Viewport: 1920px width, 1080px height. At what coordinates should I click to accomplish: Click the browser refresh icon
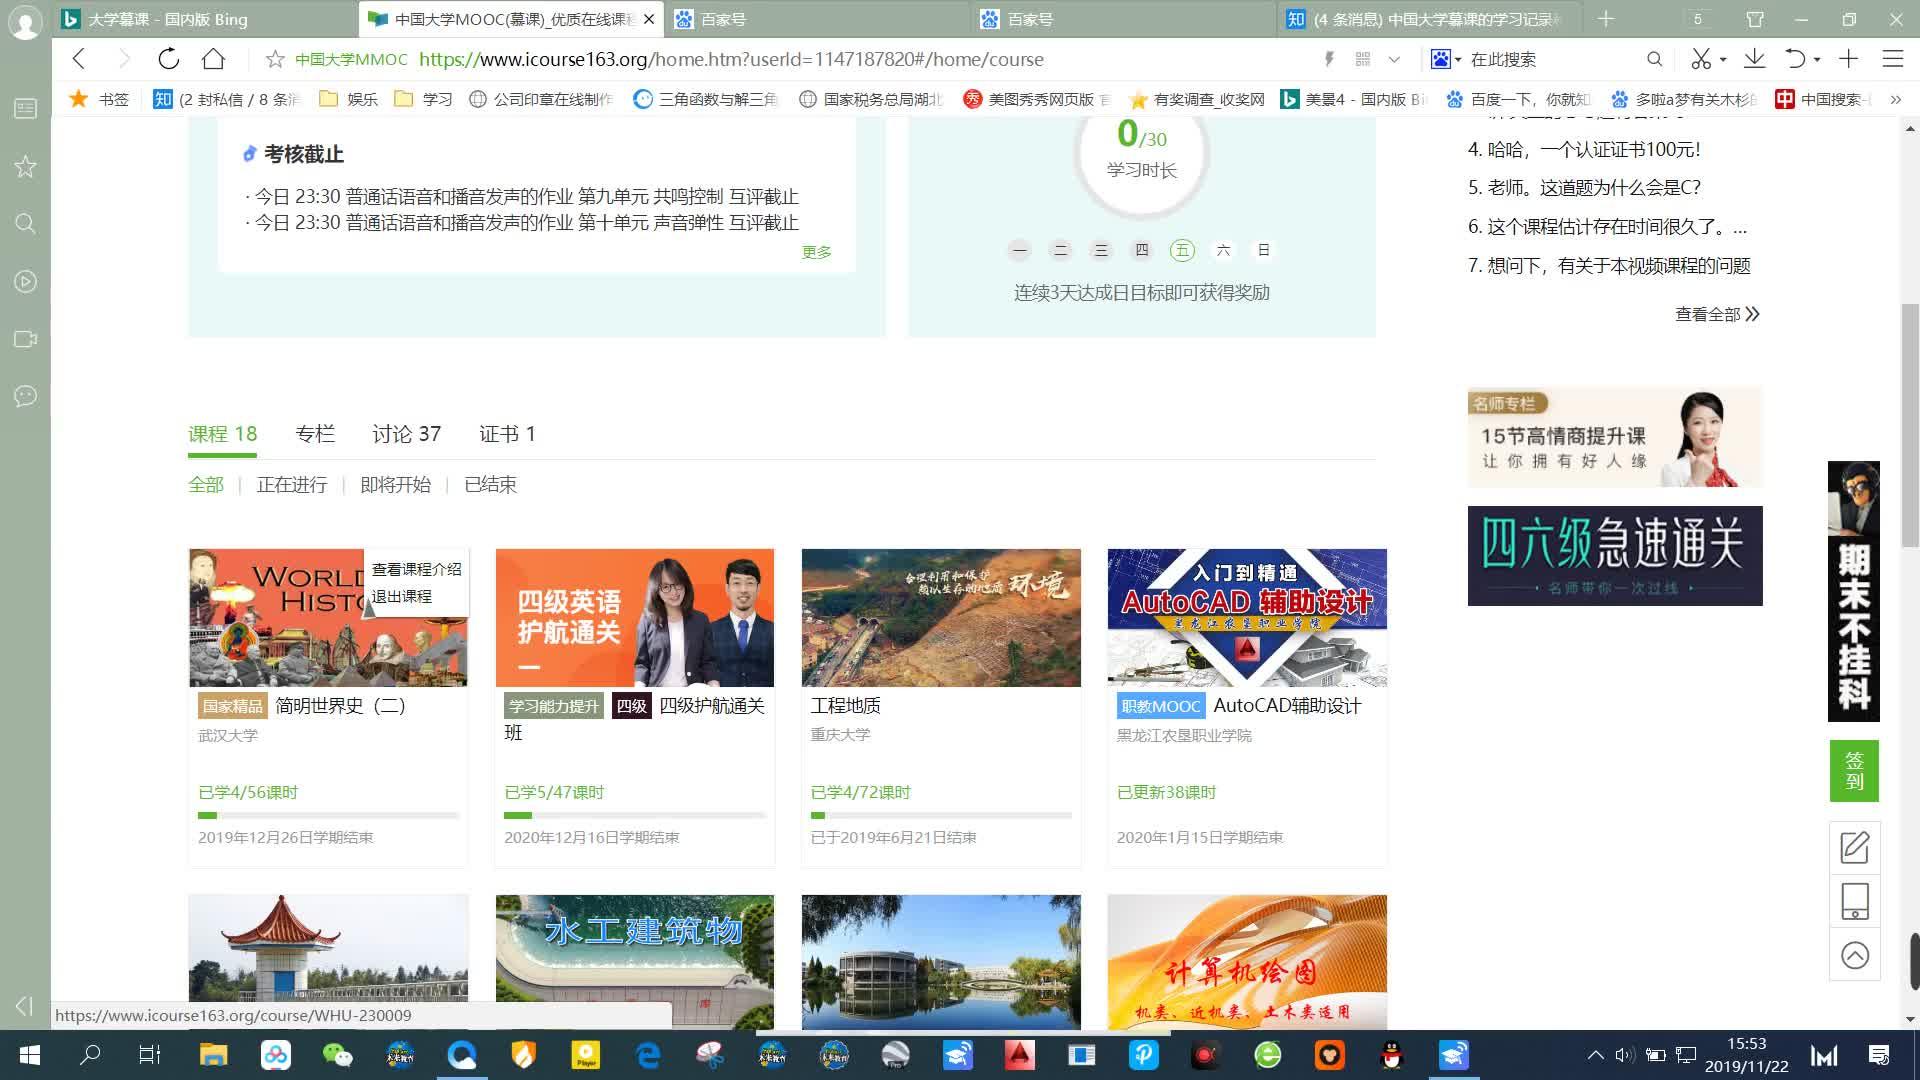pyautogui.click(x=168, y=59)
